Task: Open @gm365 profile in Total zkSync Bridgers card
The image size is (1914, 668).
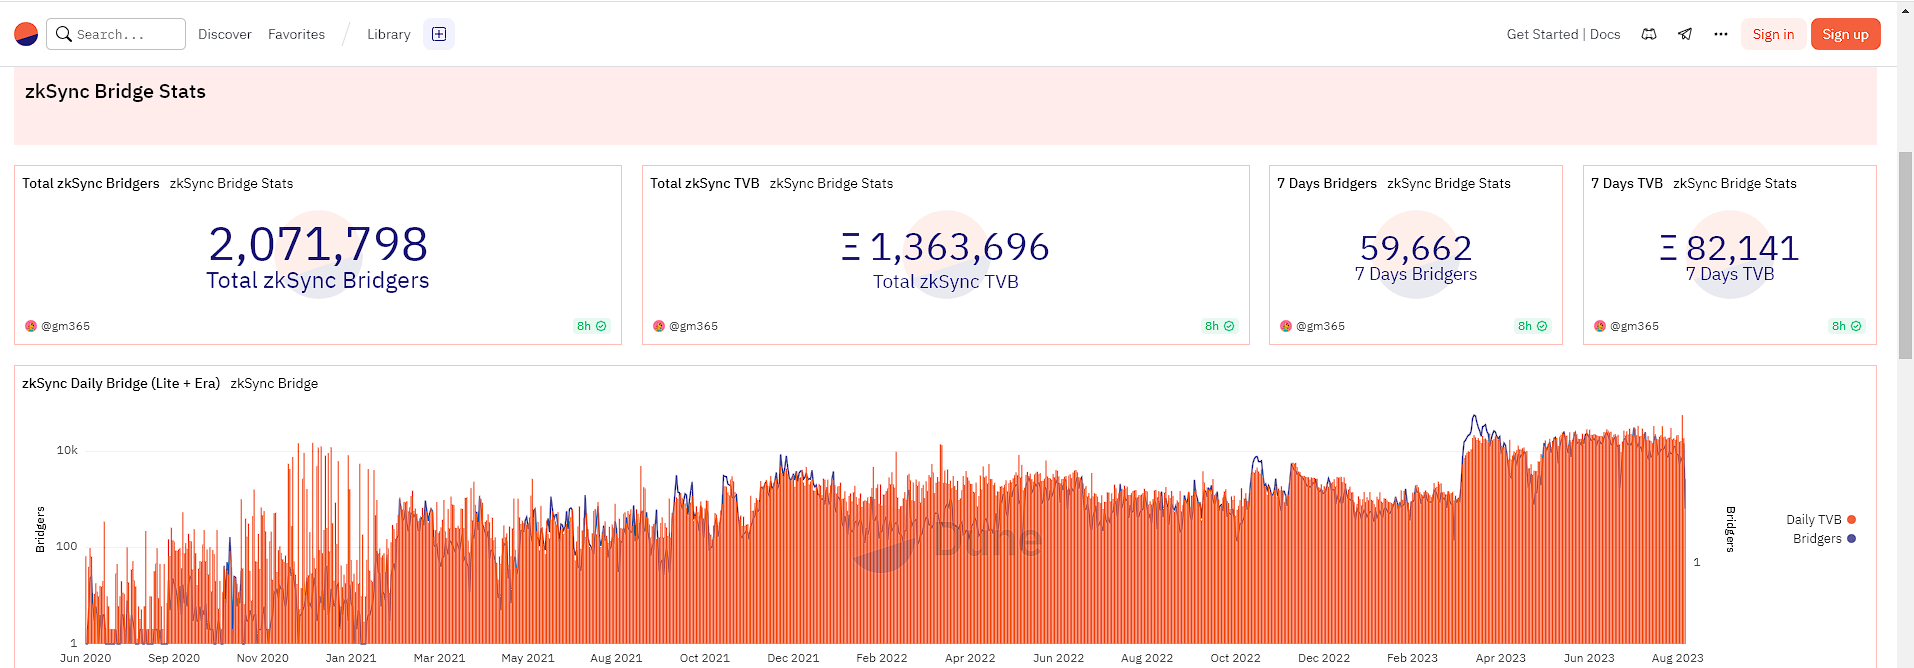Action: pos(65,326)
